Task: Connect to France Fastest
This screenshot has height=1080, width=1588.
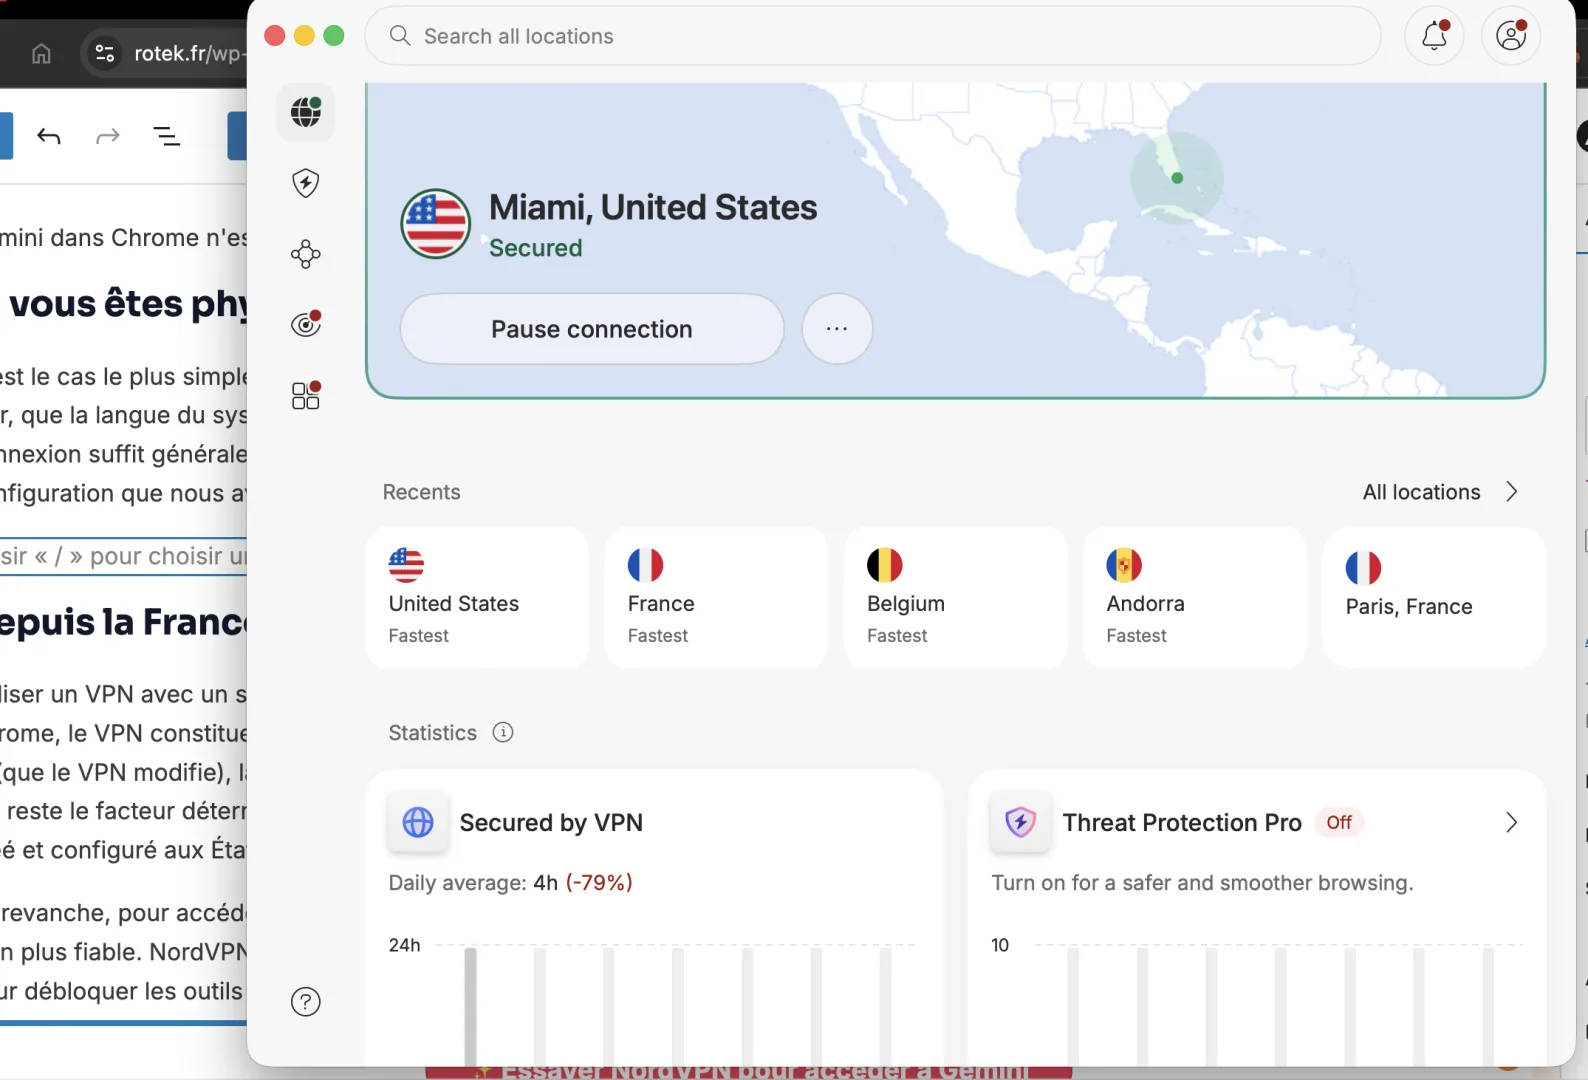Action: tap(716, 597)
